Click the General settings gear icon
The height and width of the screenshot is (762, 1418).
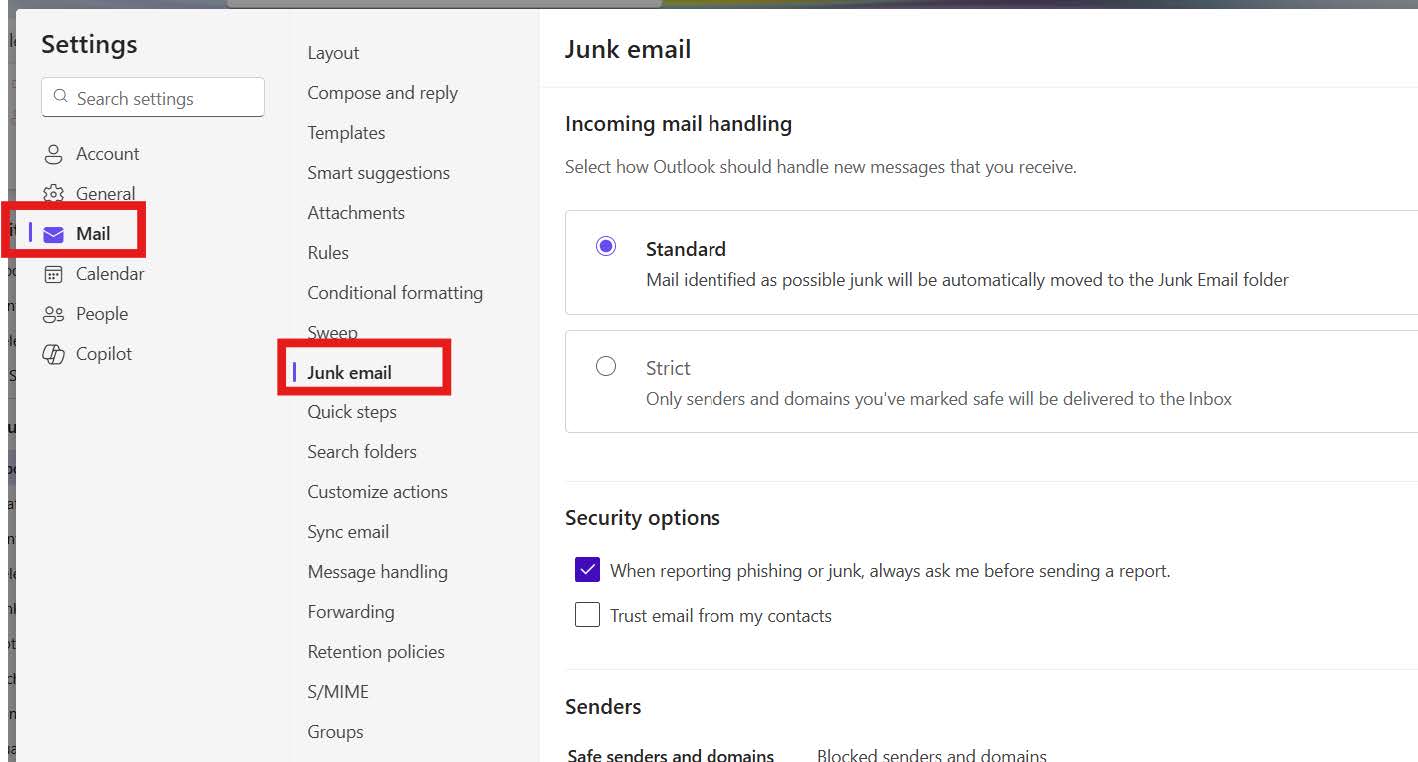(53, 193)
